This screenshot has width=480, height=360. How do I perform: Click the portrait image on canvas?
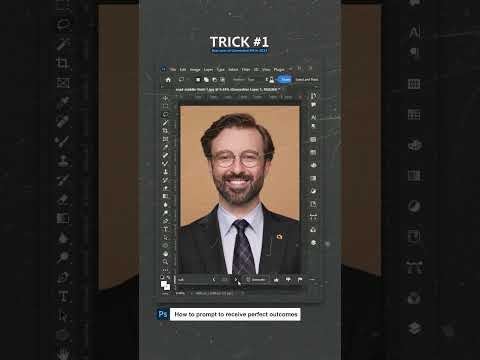(240, 190)
